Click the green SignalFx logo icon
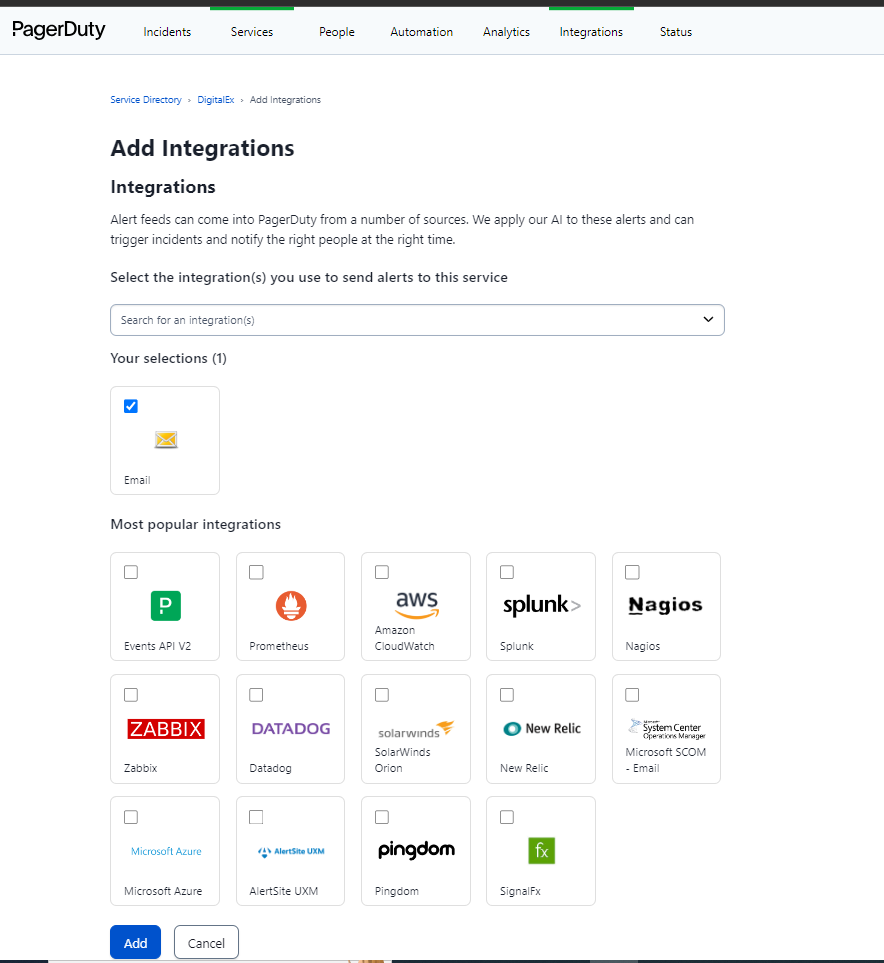 (x=541, y=850)
